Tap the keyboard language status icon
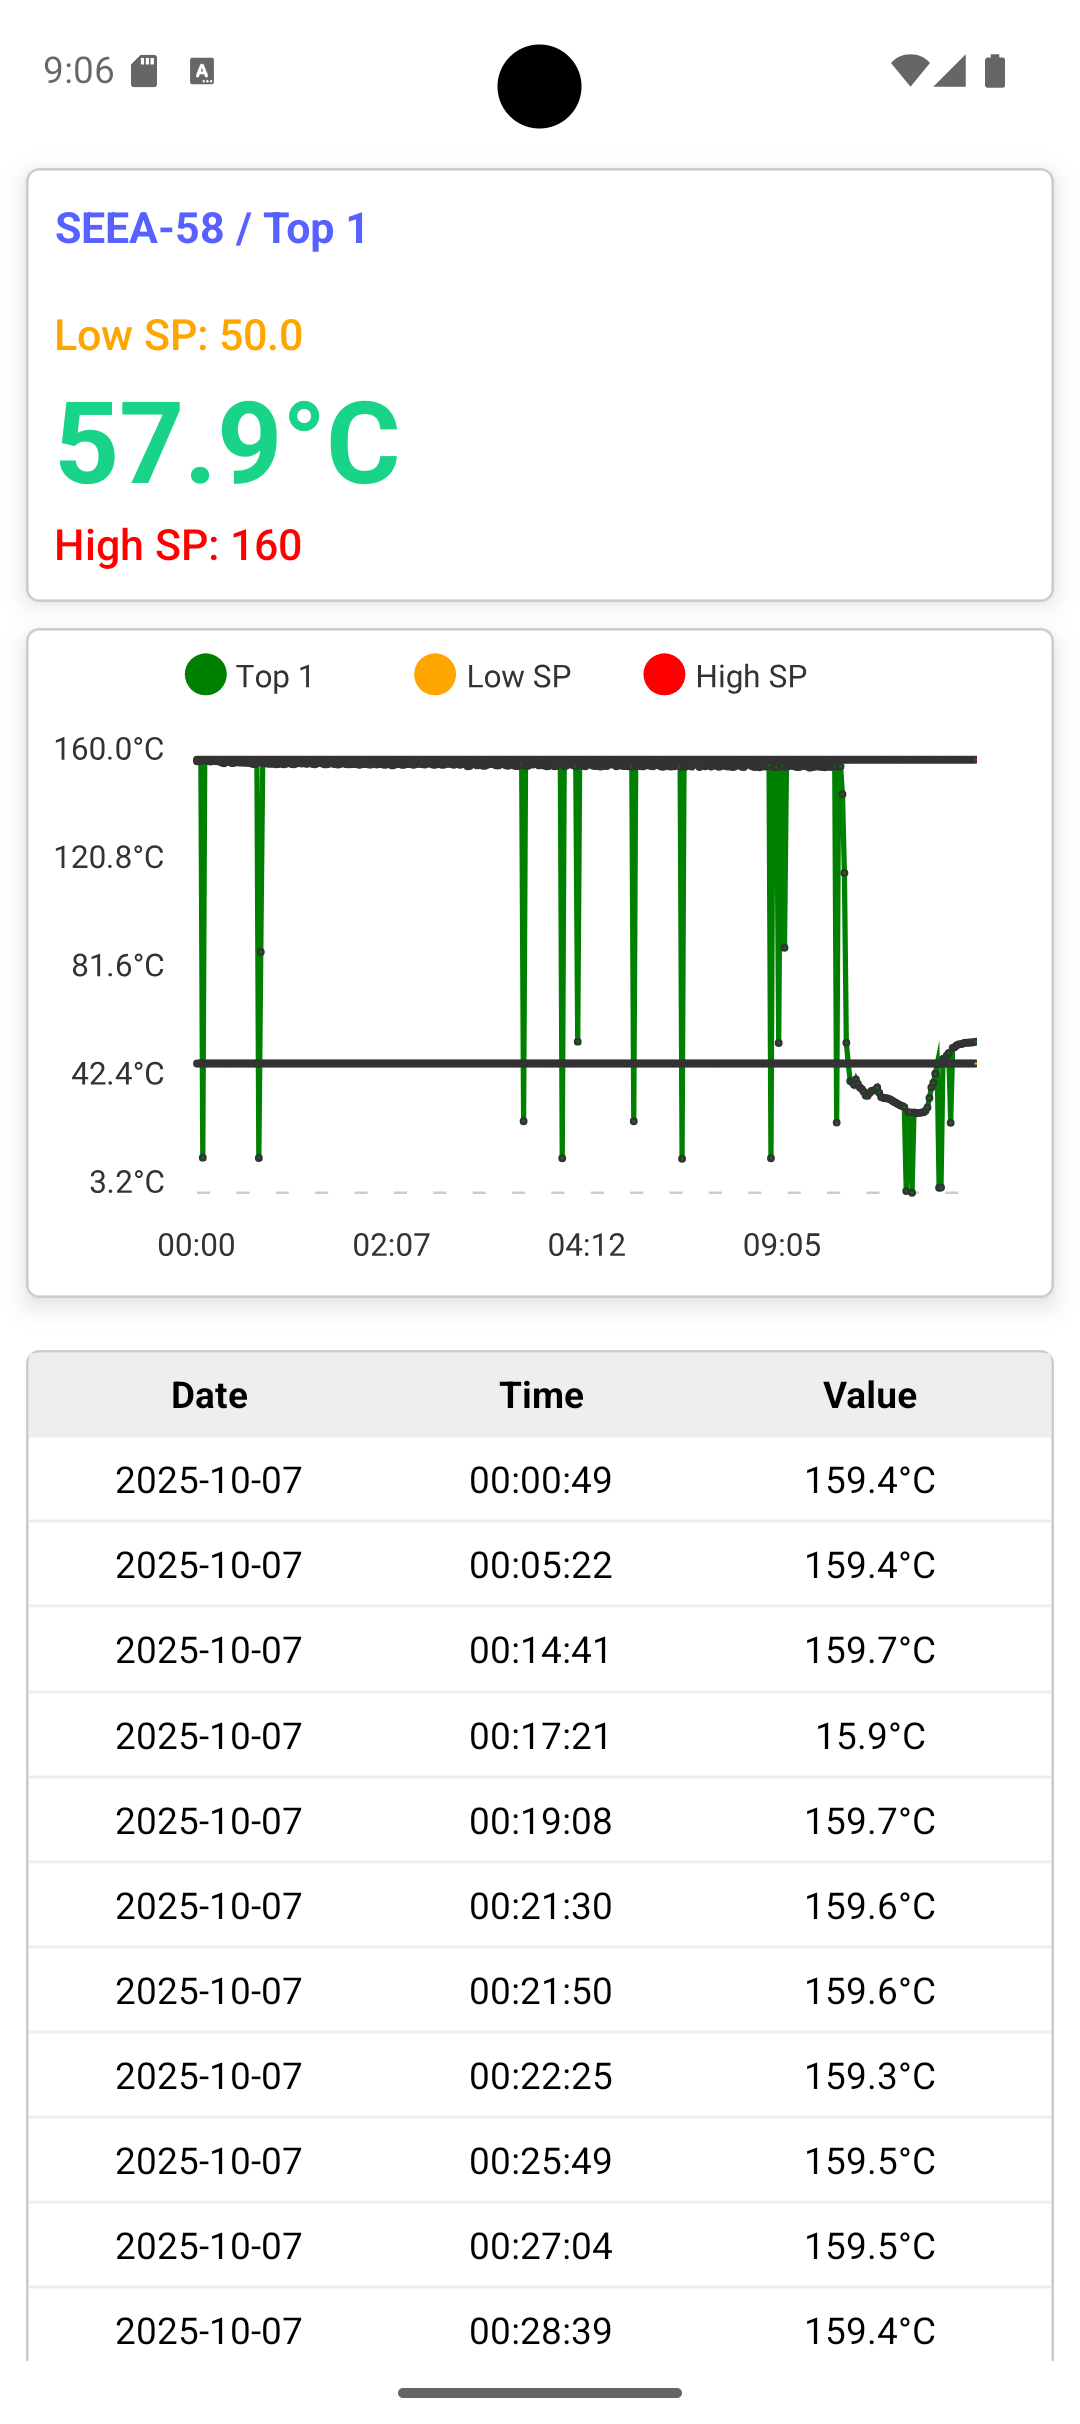 pyautogui.click(x=202, y=71)
